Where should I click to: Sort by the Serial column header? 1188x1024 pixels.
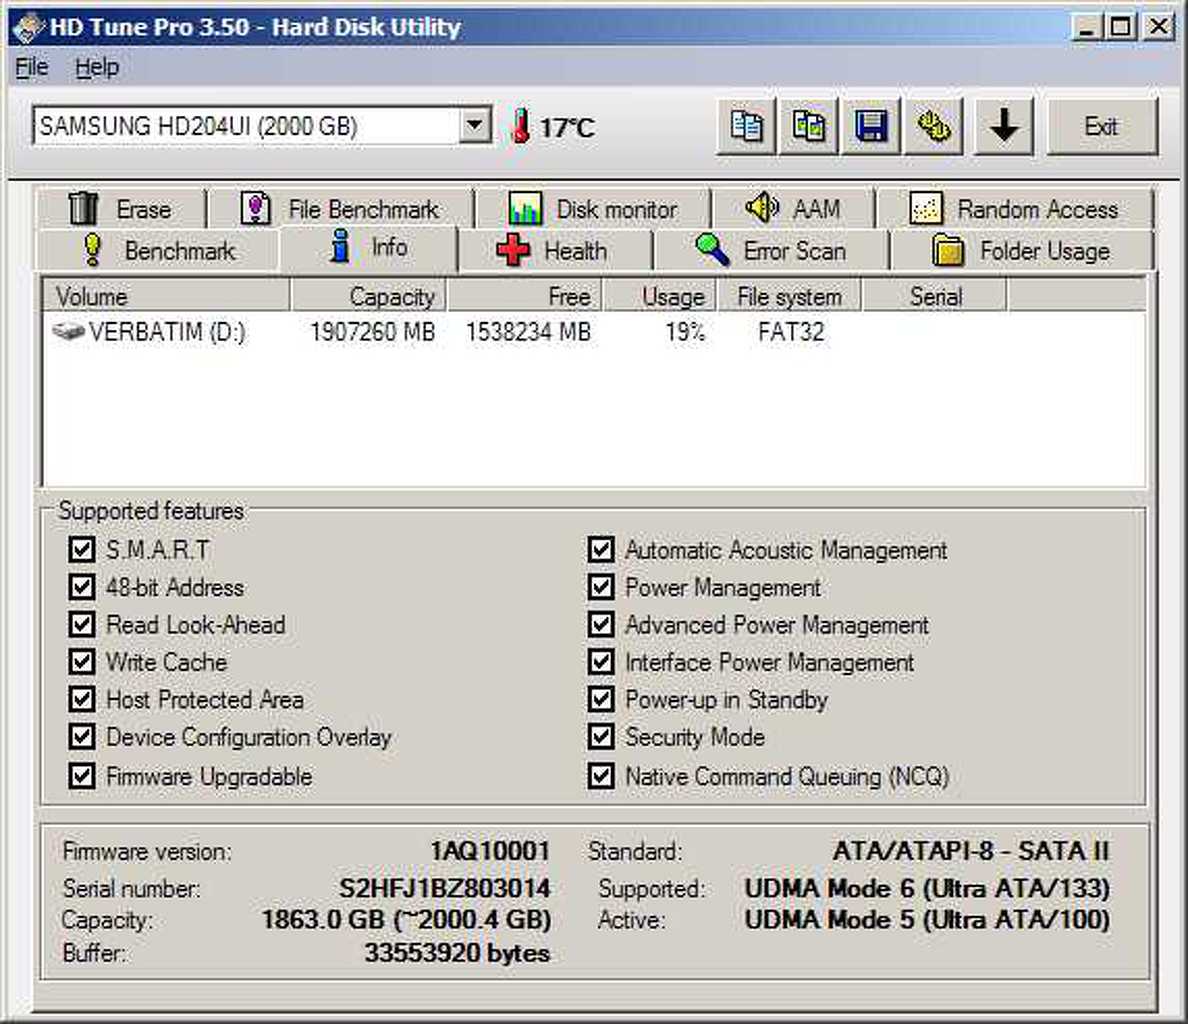(x=935, y=295)
